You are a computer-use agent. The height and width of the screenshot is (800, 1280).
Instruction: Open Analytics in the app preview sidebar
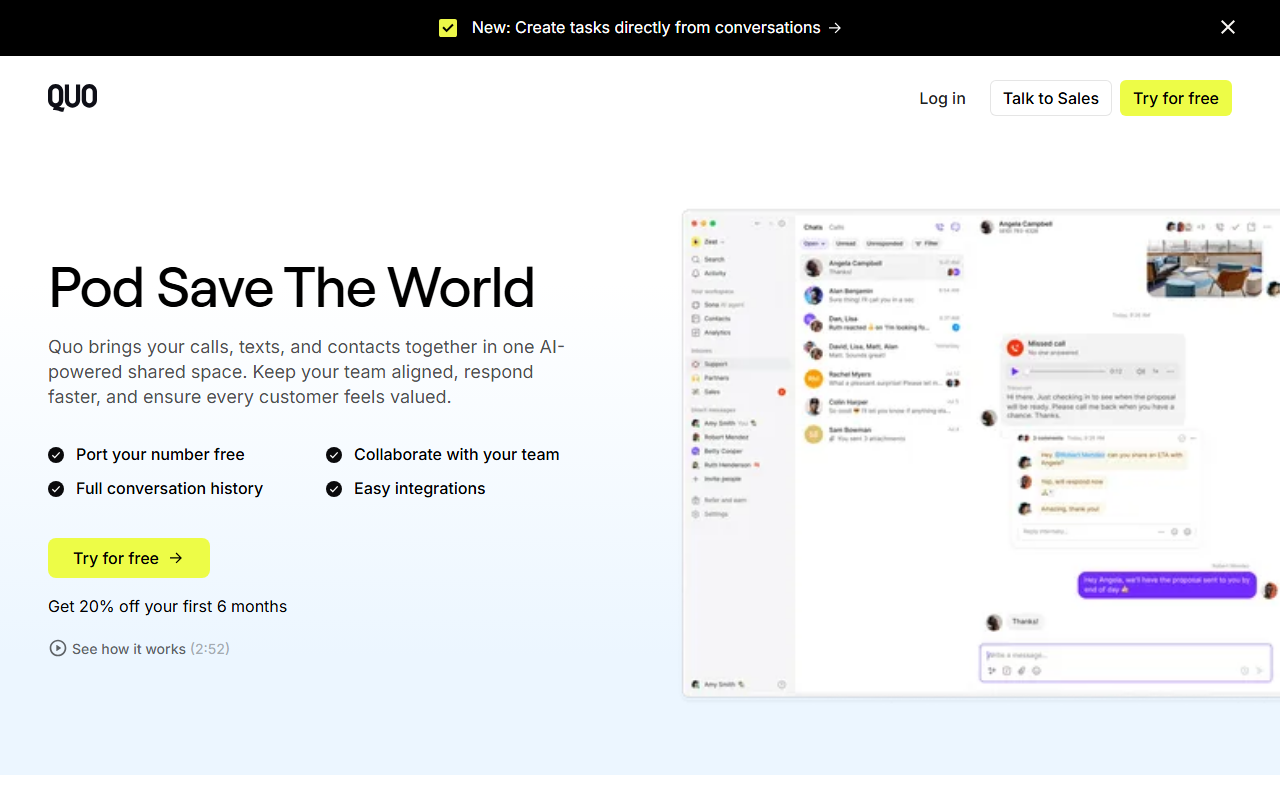tap(712, 332)
